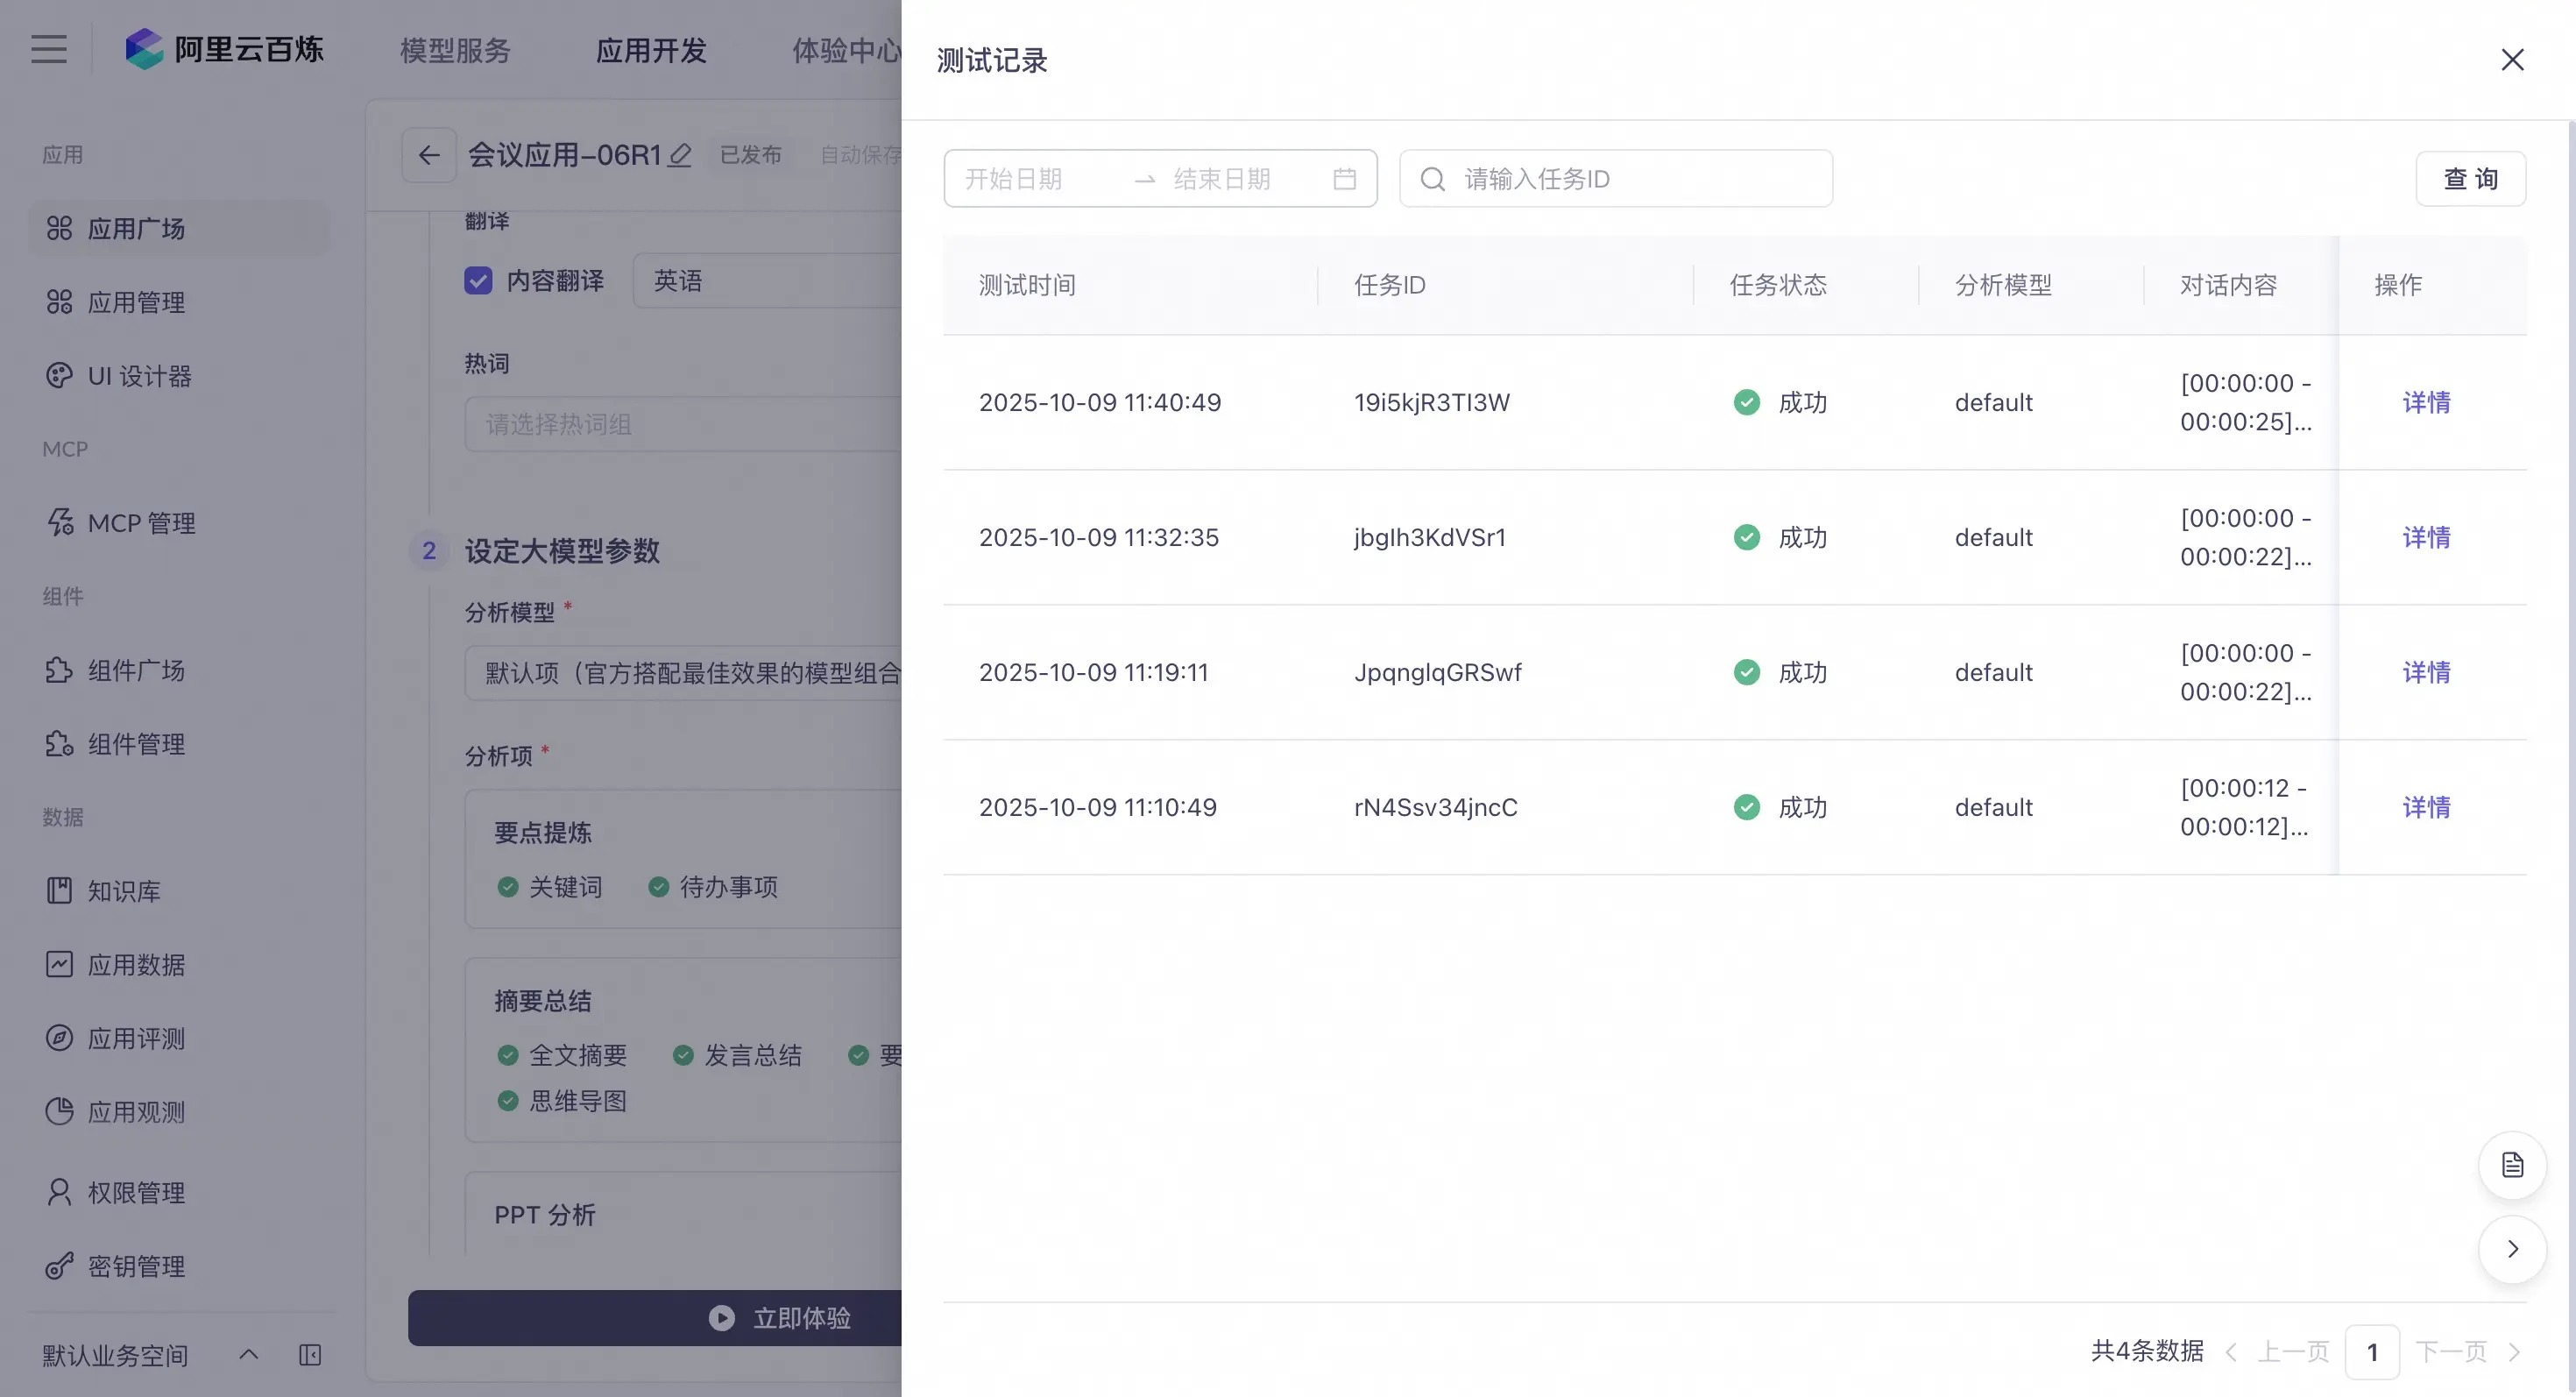Click the calendar icon in date range field

tap(1344, 179)
